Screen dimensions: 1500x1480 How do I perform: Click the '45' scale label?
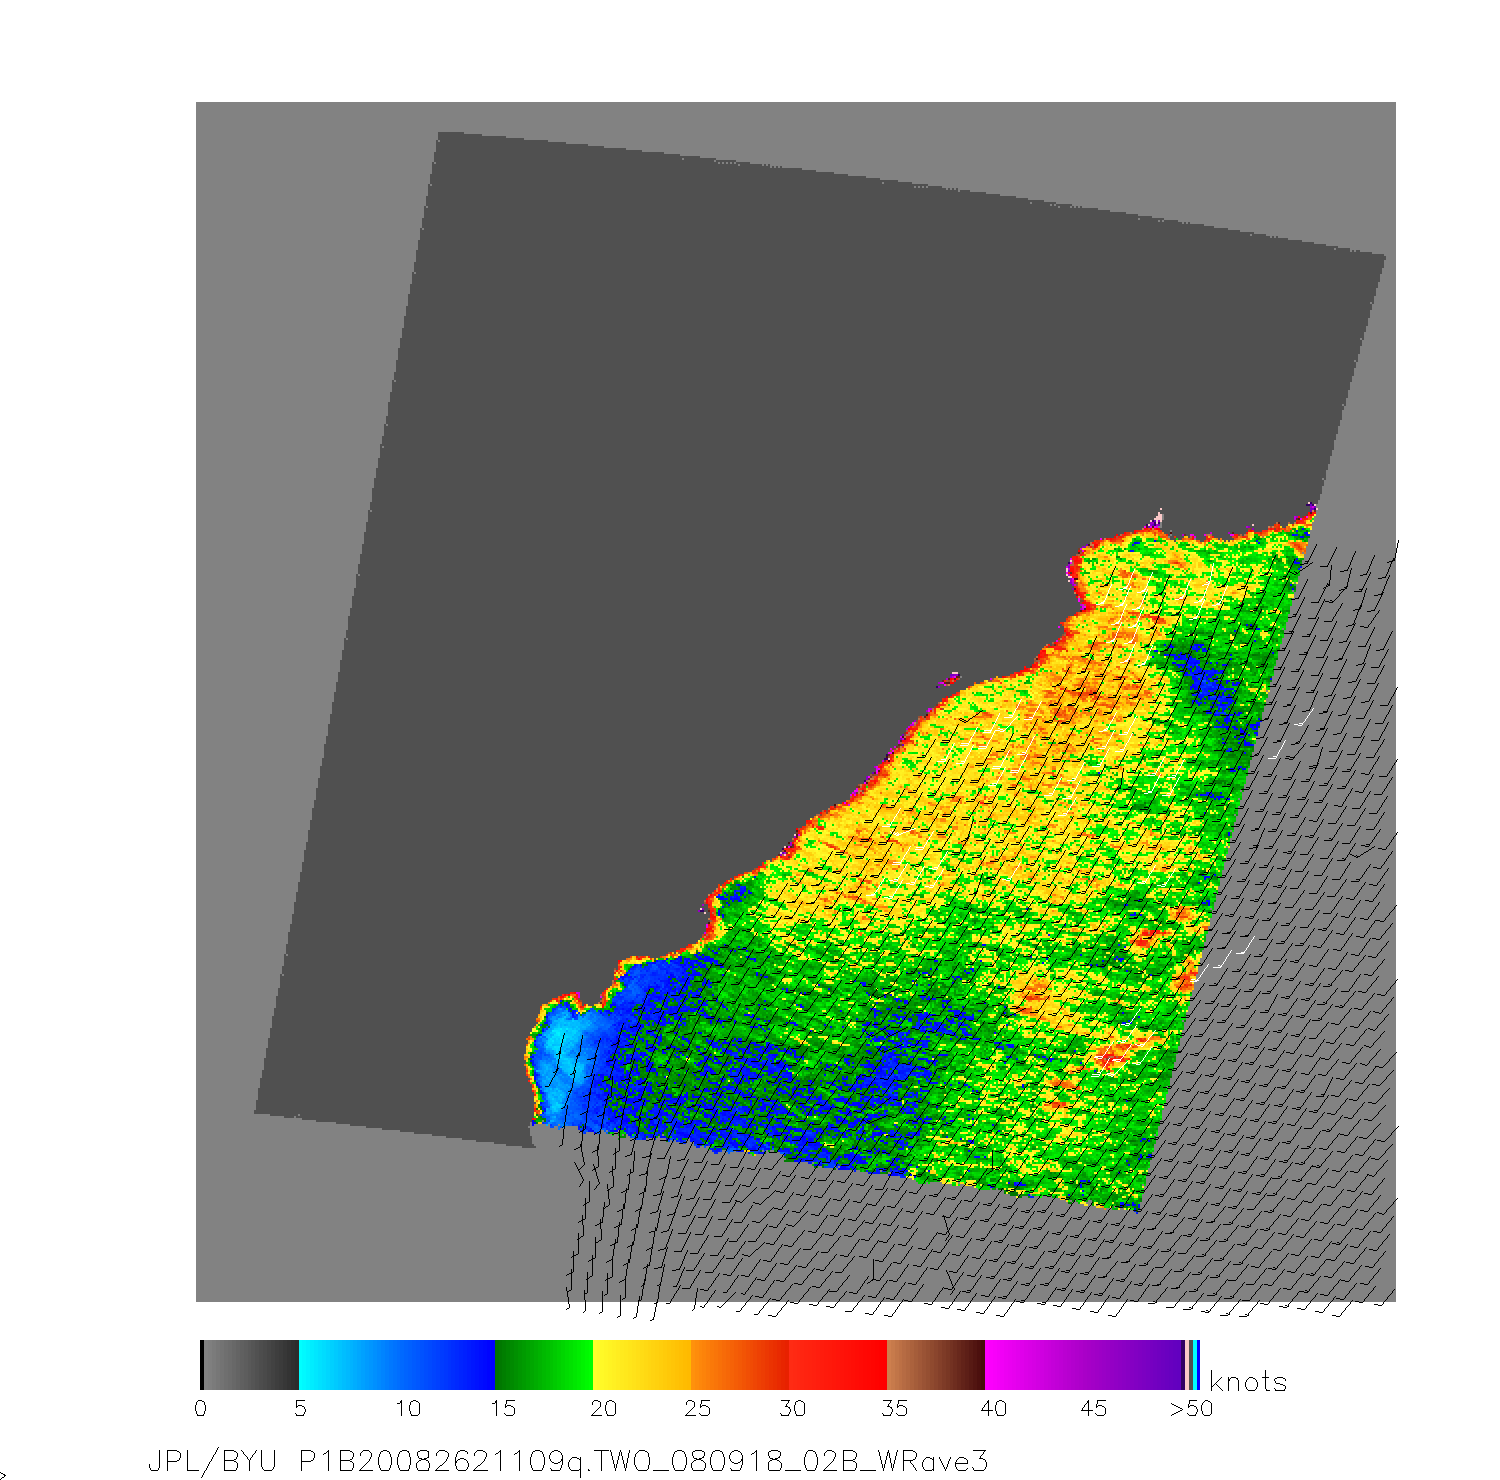click(x=1093, y=1409)
